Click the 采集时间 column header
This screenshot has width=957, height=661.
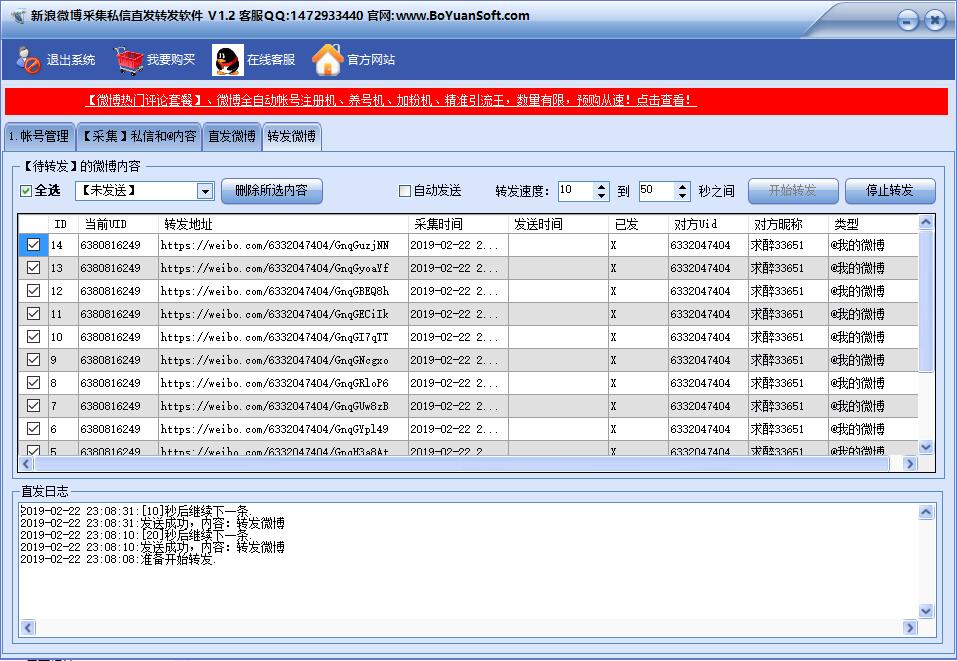458,224
